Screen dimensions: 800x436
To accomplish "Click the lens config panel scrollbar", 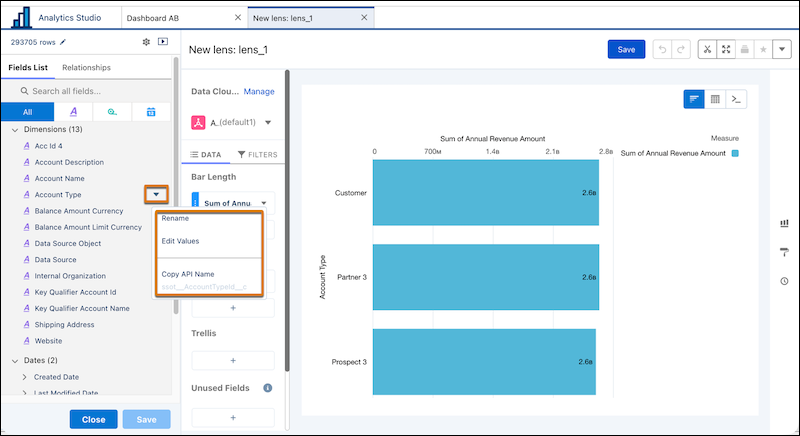I will (x=287, y=220).
